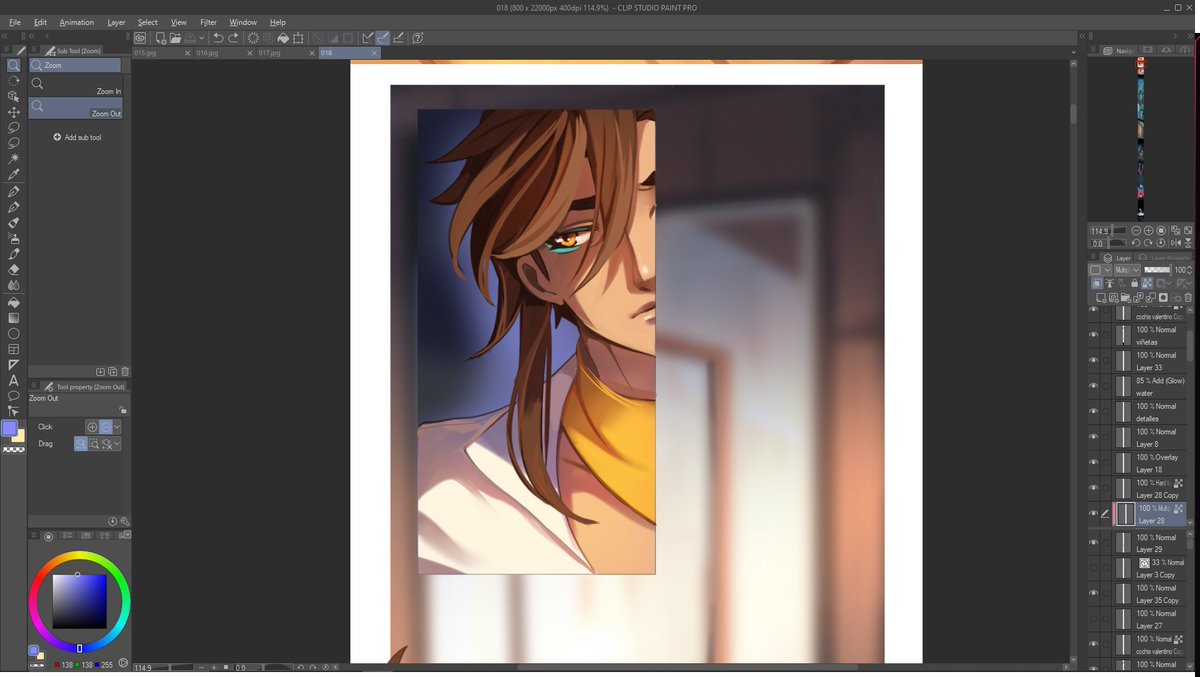Click the Delete layer trash icon
Viewport: 1200px width, 677px height.
[1188, 297]
